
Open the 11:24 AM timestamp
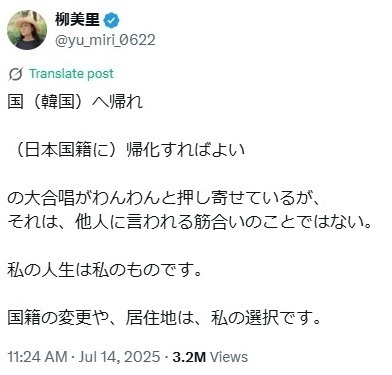(37, 357)
